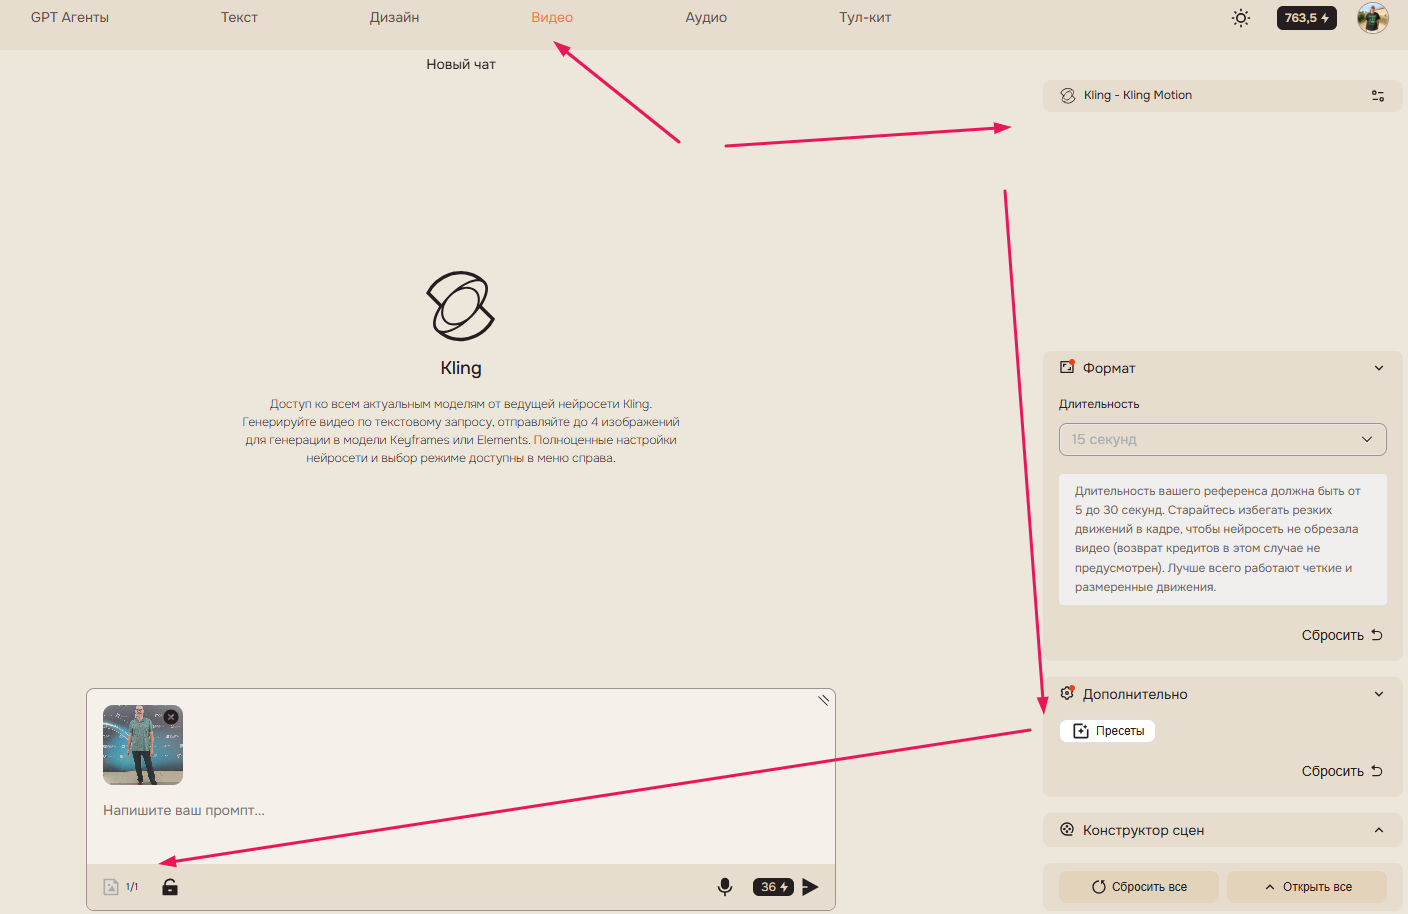Focus the Напишите ваш промпт field
The height and width of the screenshot is (914, 1408).
460,810
